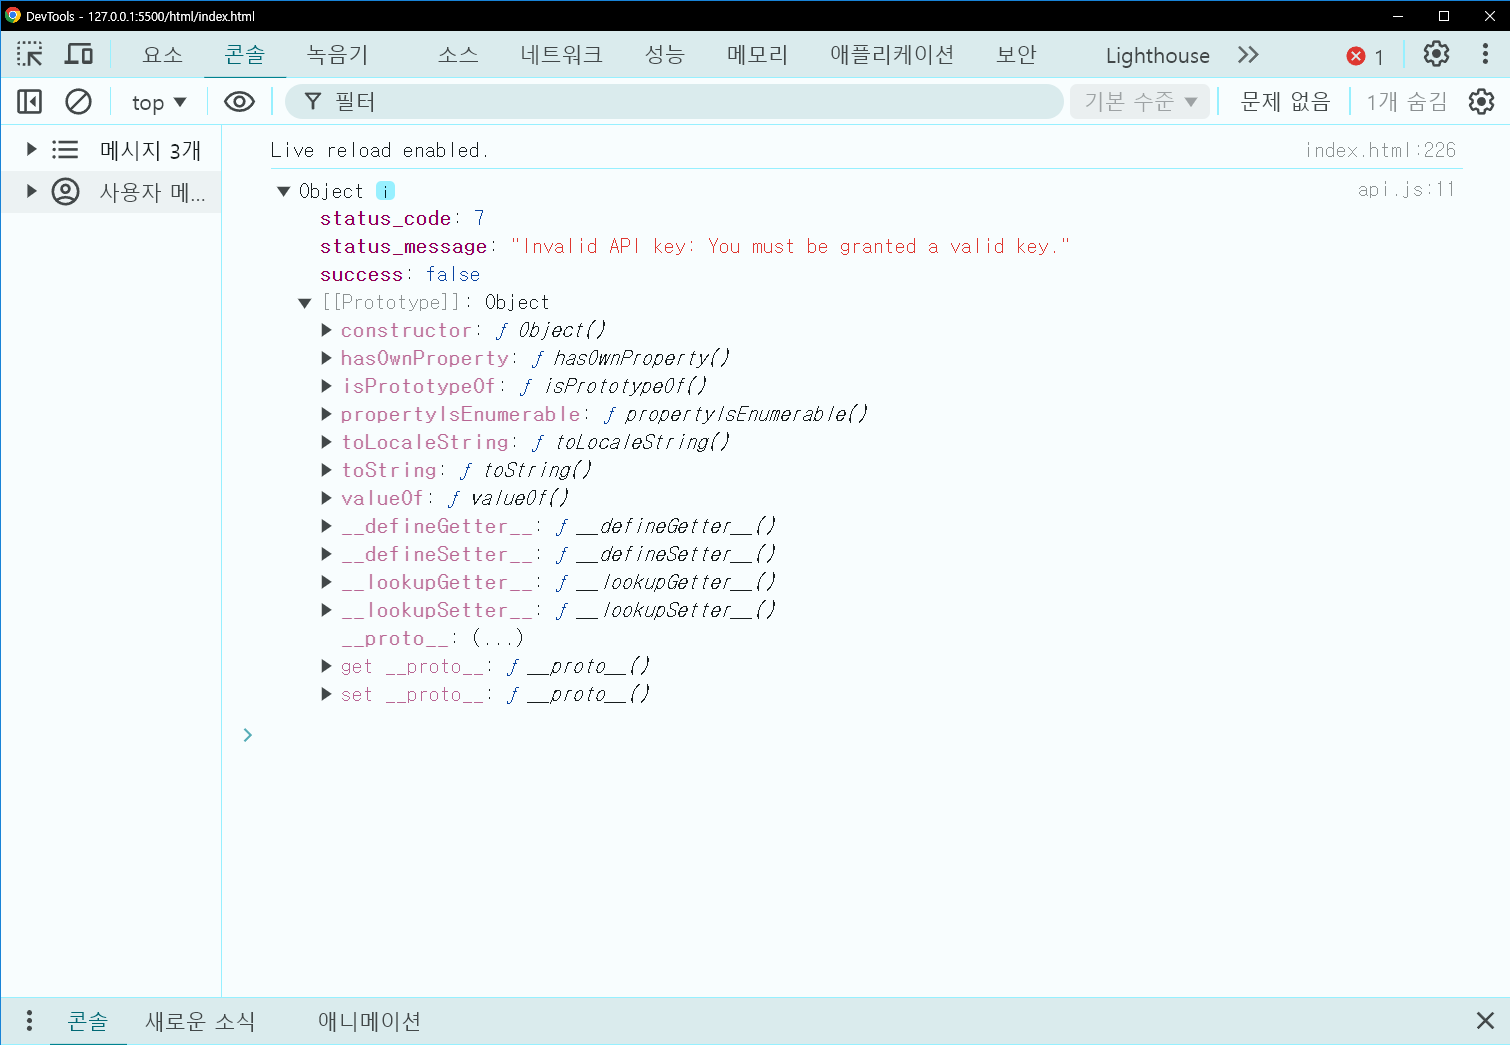The image size is (1510, 1045).
Task: Toggle the device toolbar icon
Action: 79,54
